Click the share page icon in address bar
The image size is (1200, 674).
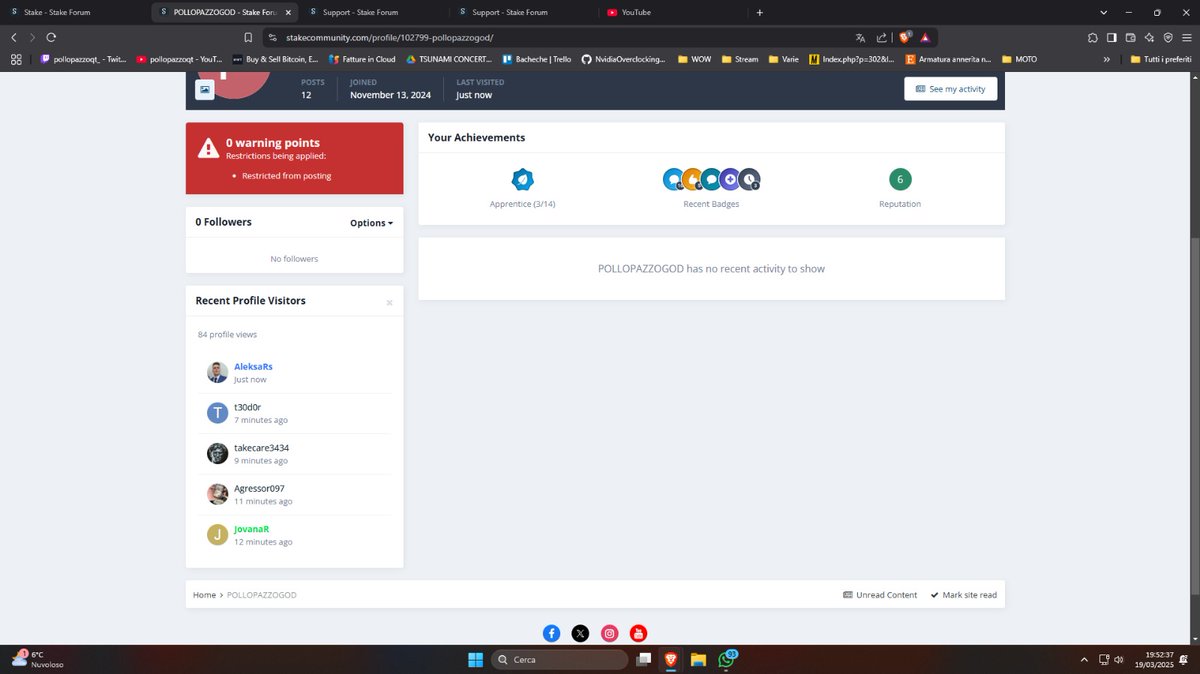(x=882, y=37)
